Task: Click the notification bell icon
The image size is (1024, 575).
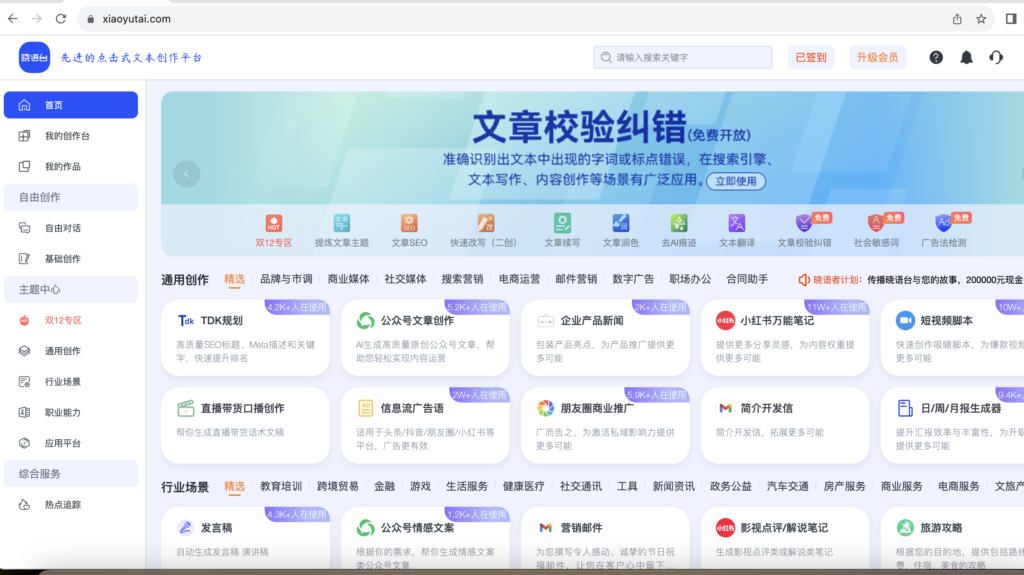Action: pos(966,58)
